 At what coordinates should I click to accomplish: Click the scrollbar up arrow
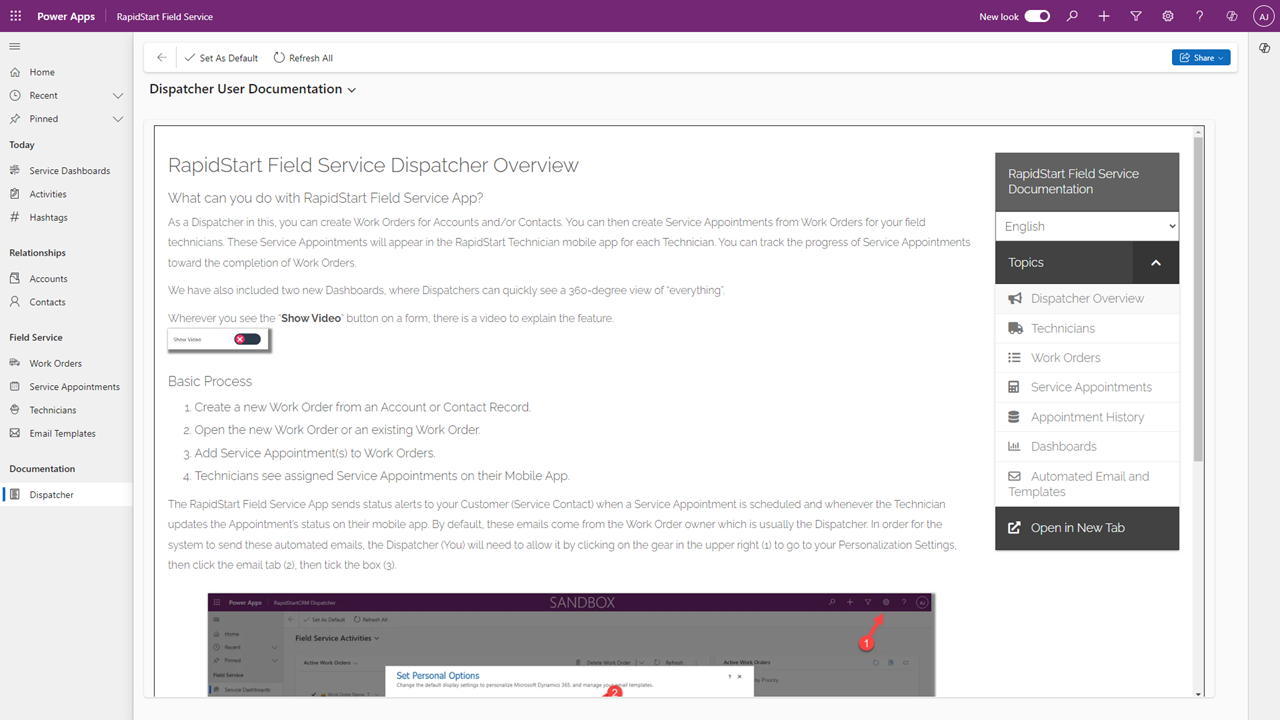(1198, 131)
